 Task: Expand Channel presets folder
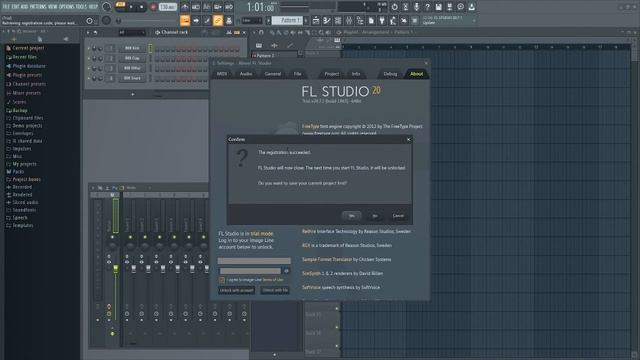(x=29, y=84)
